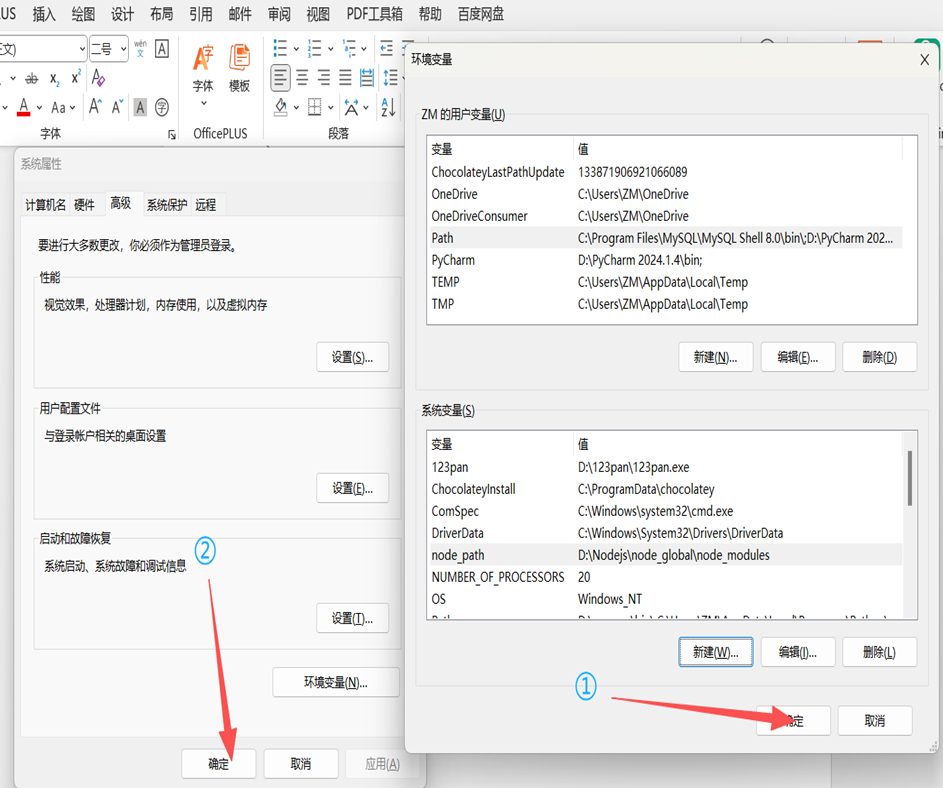Image resolution: width=943 pixels, height=788 pixels.
Task: Select the PyCharm user variable row
Action: (665, 260)
